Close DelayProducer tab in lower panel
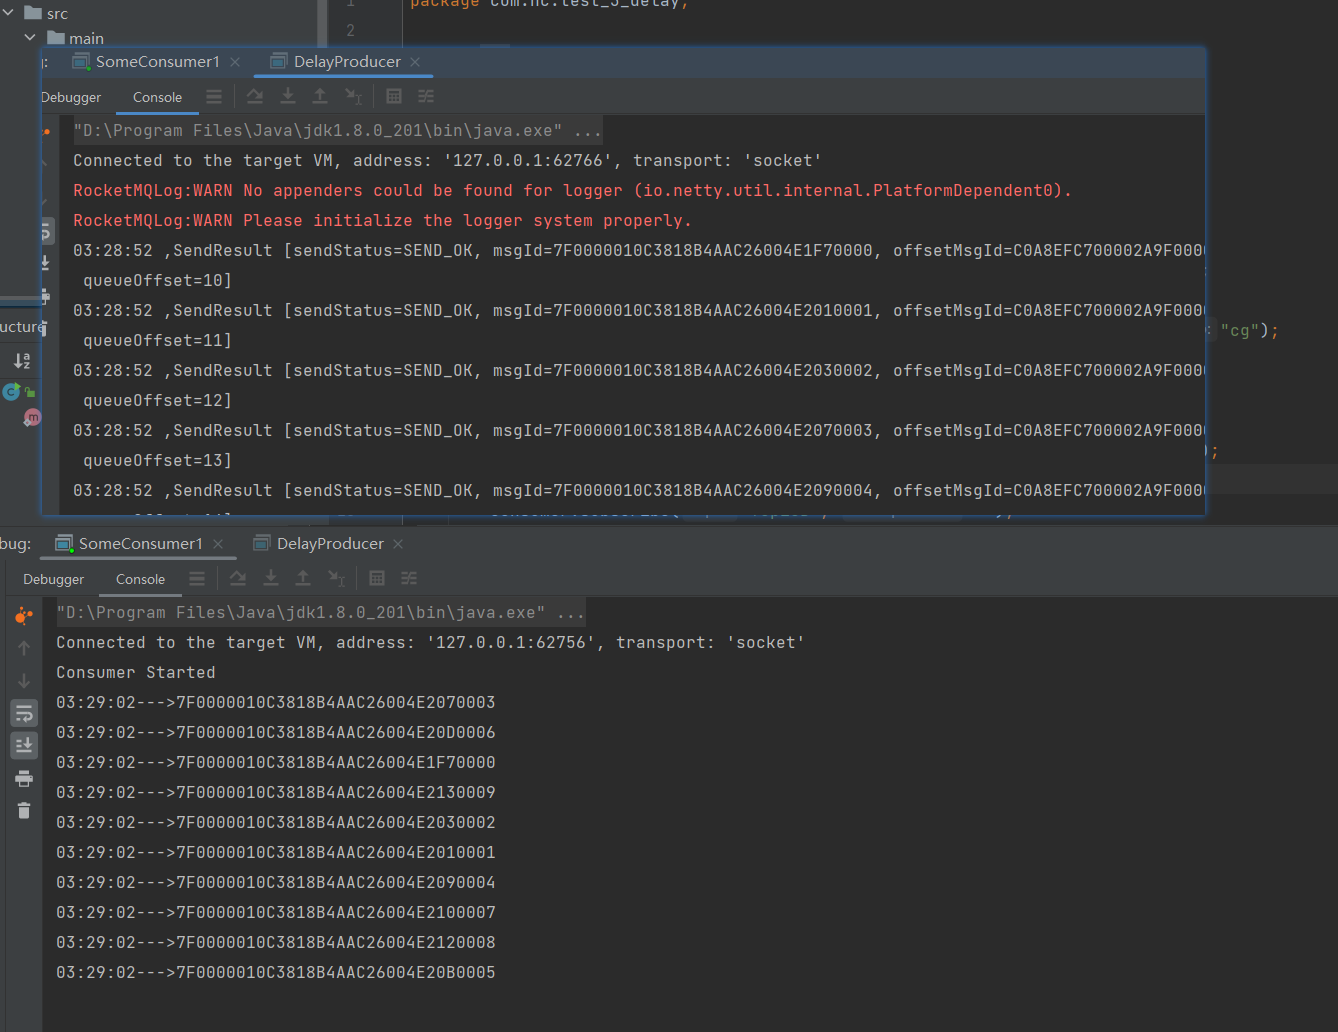 click(x=398, y=544)
